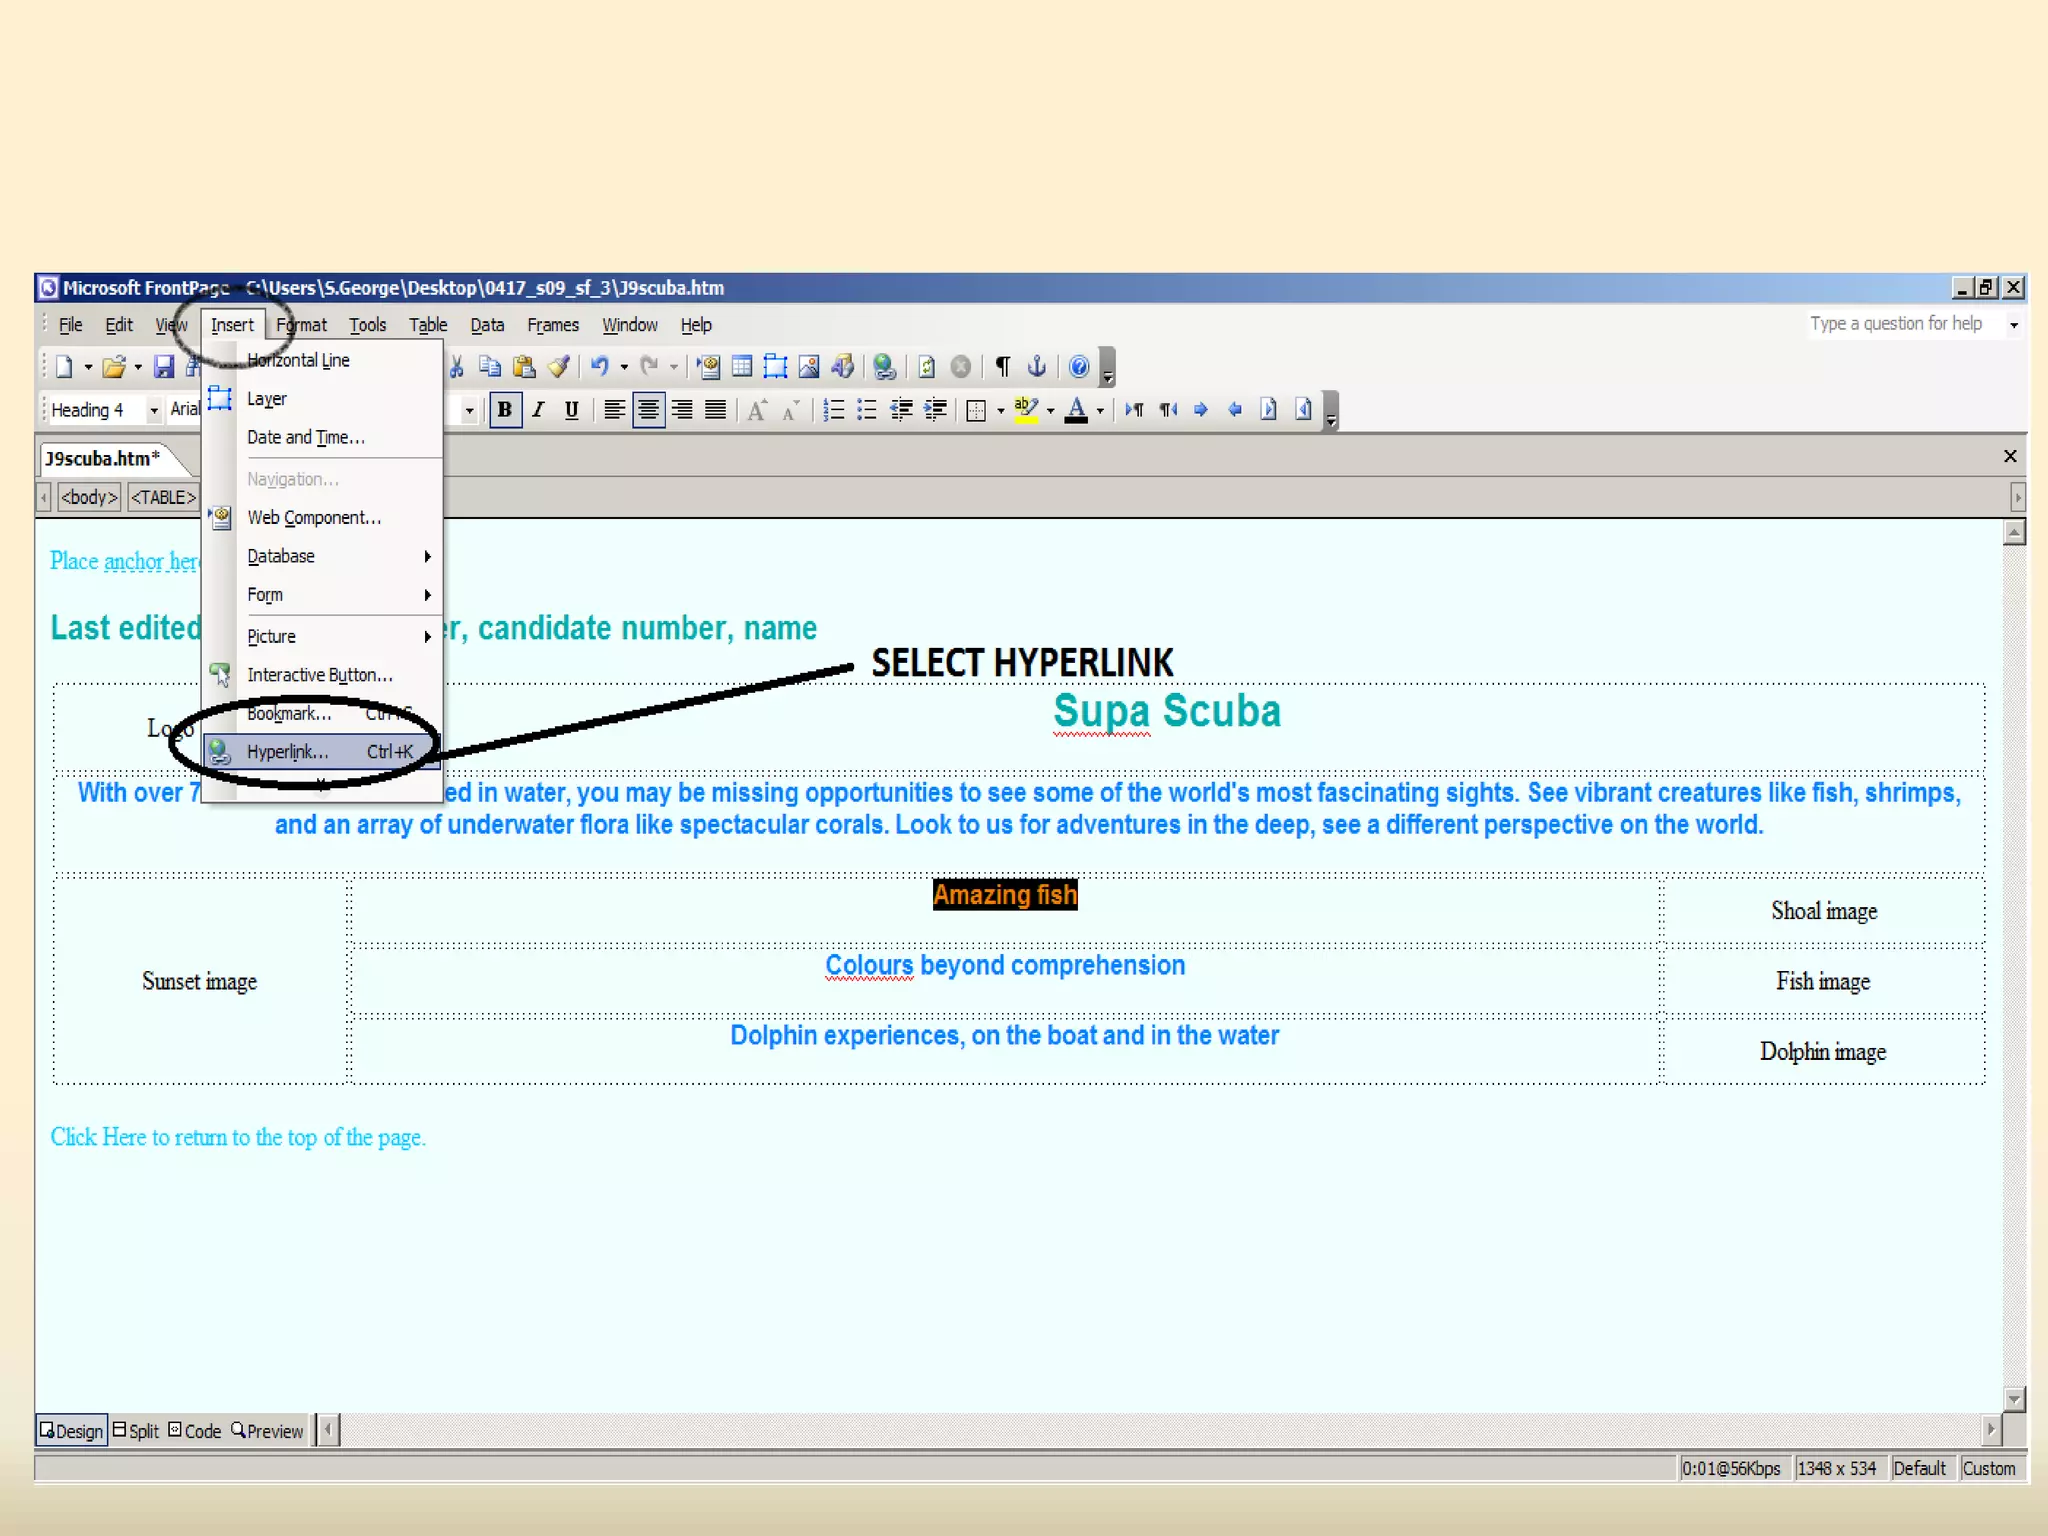Click the Insert Hyperlink globe toolbar icon
Screen dimensions: 2048x1536
[884, 367]
